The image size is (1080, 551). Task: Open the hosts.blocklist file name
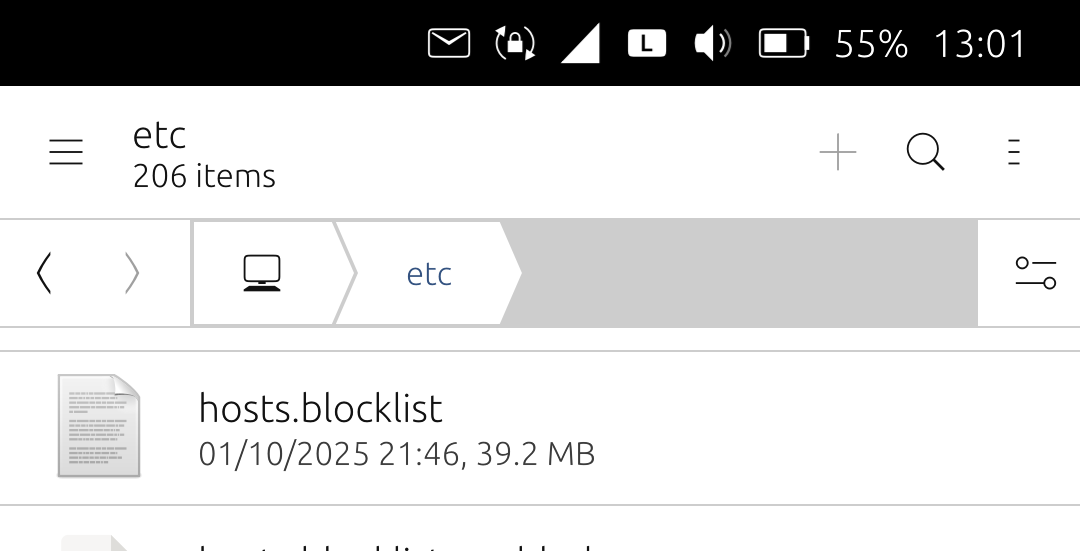pos(320,408)
